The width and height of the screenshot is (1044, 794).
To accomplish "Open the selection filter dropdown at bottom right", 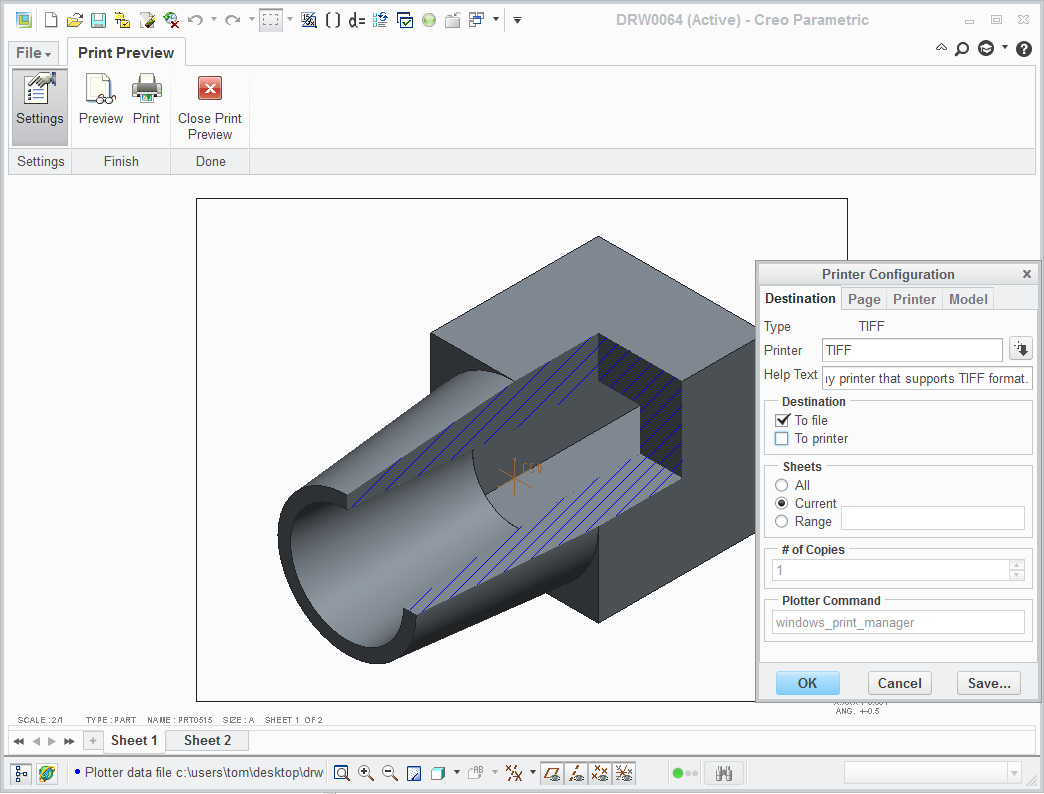I will pos(1014,773).
